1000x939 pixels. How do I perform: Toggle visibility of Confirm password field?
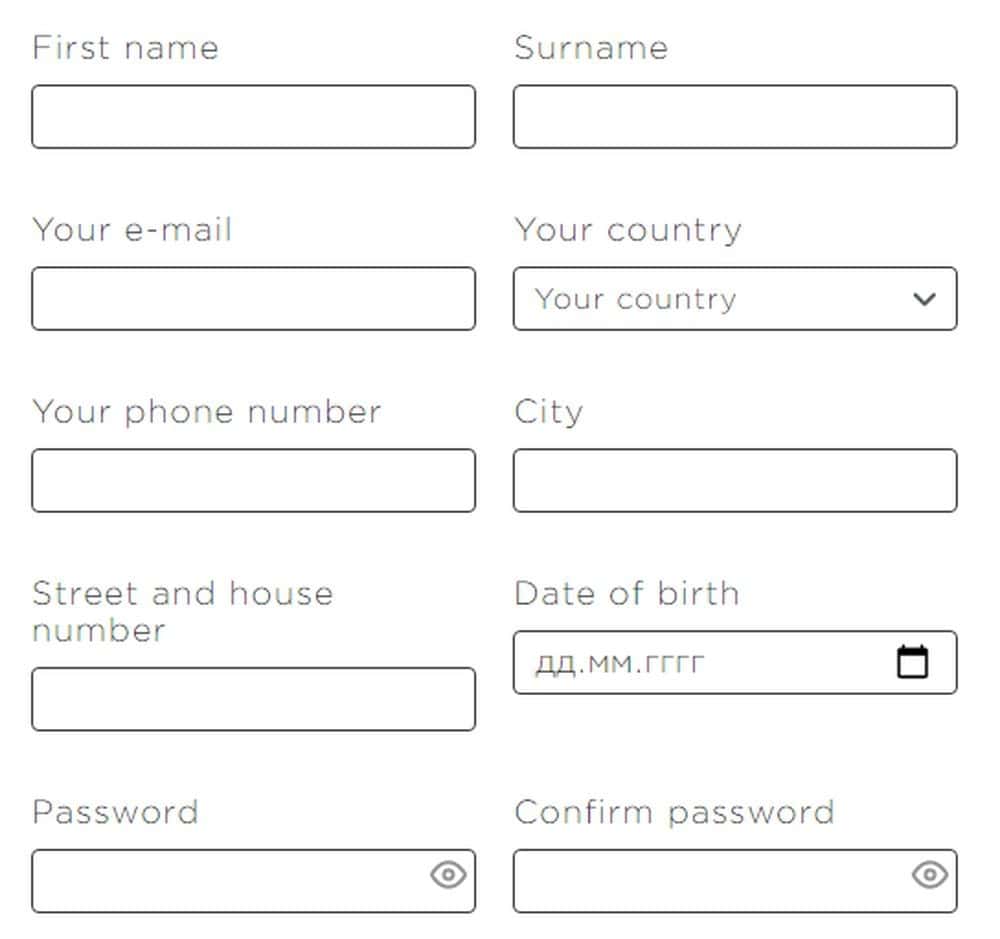[930, 875]
